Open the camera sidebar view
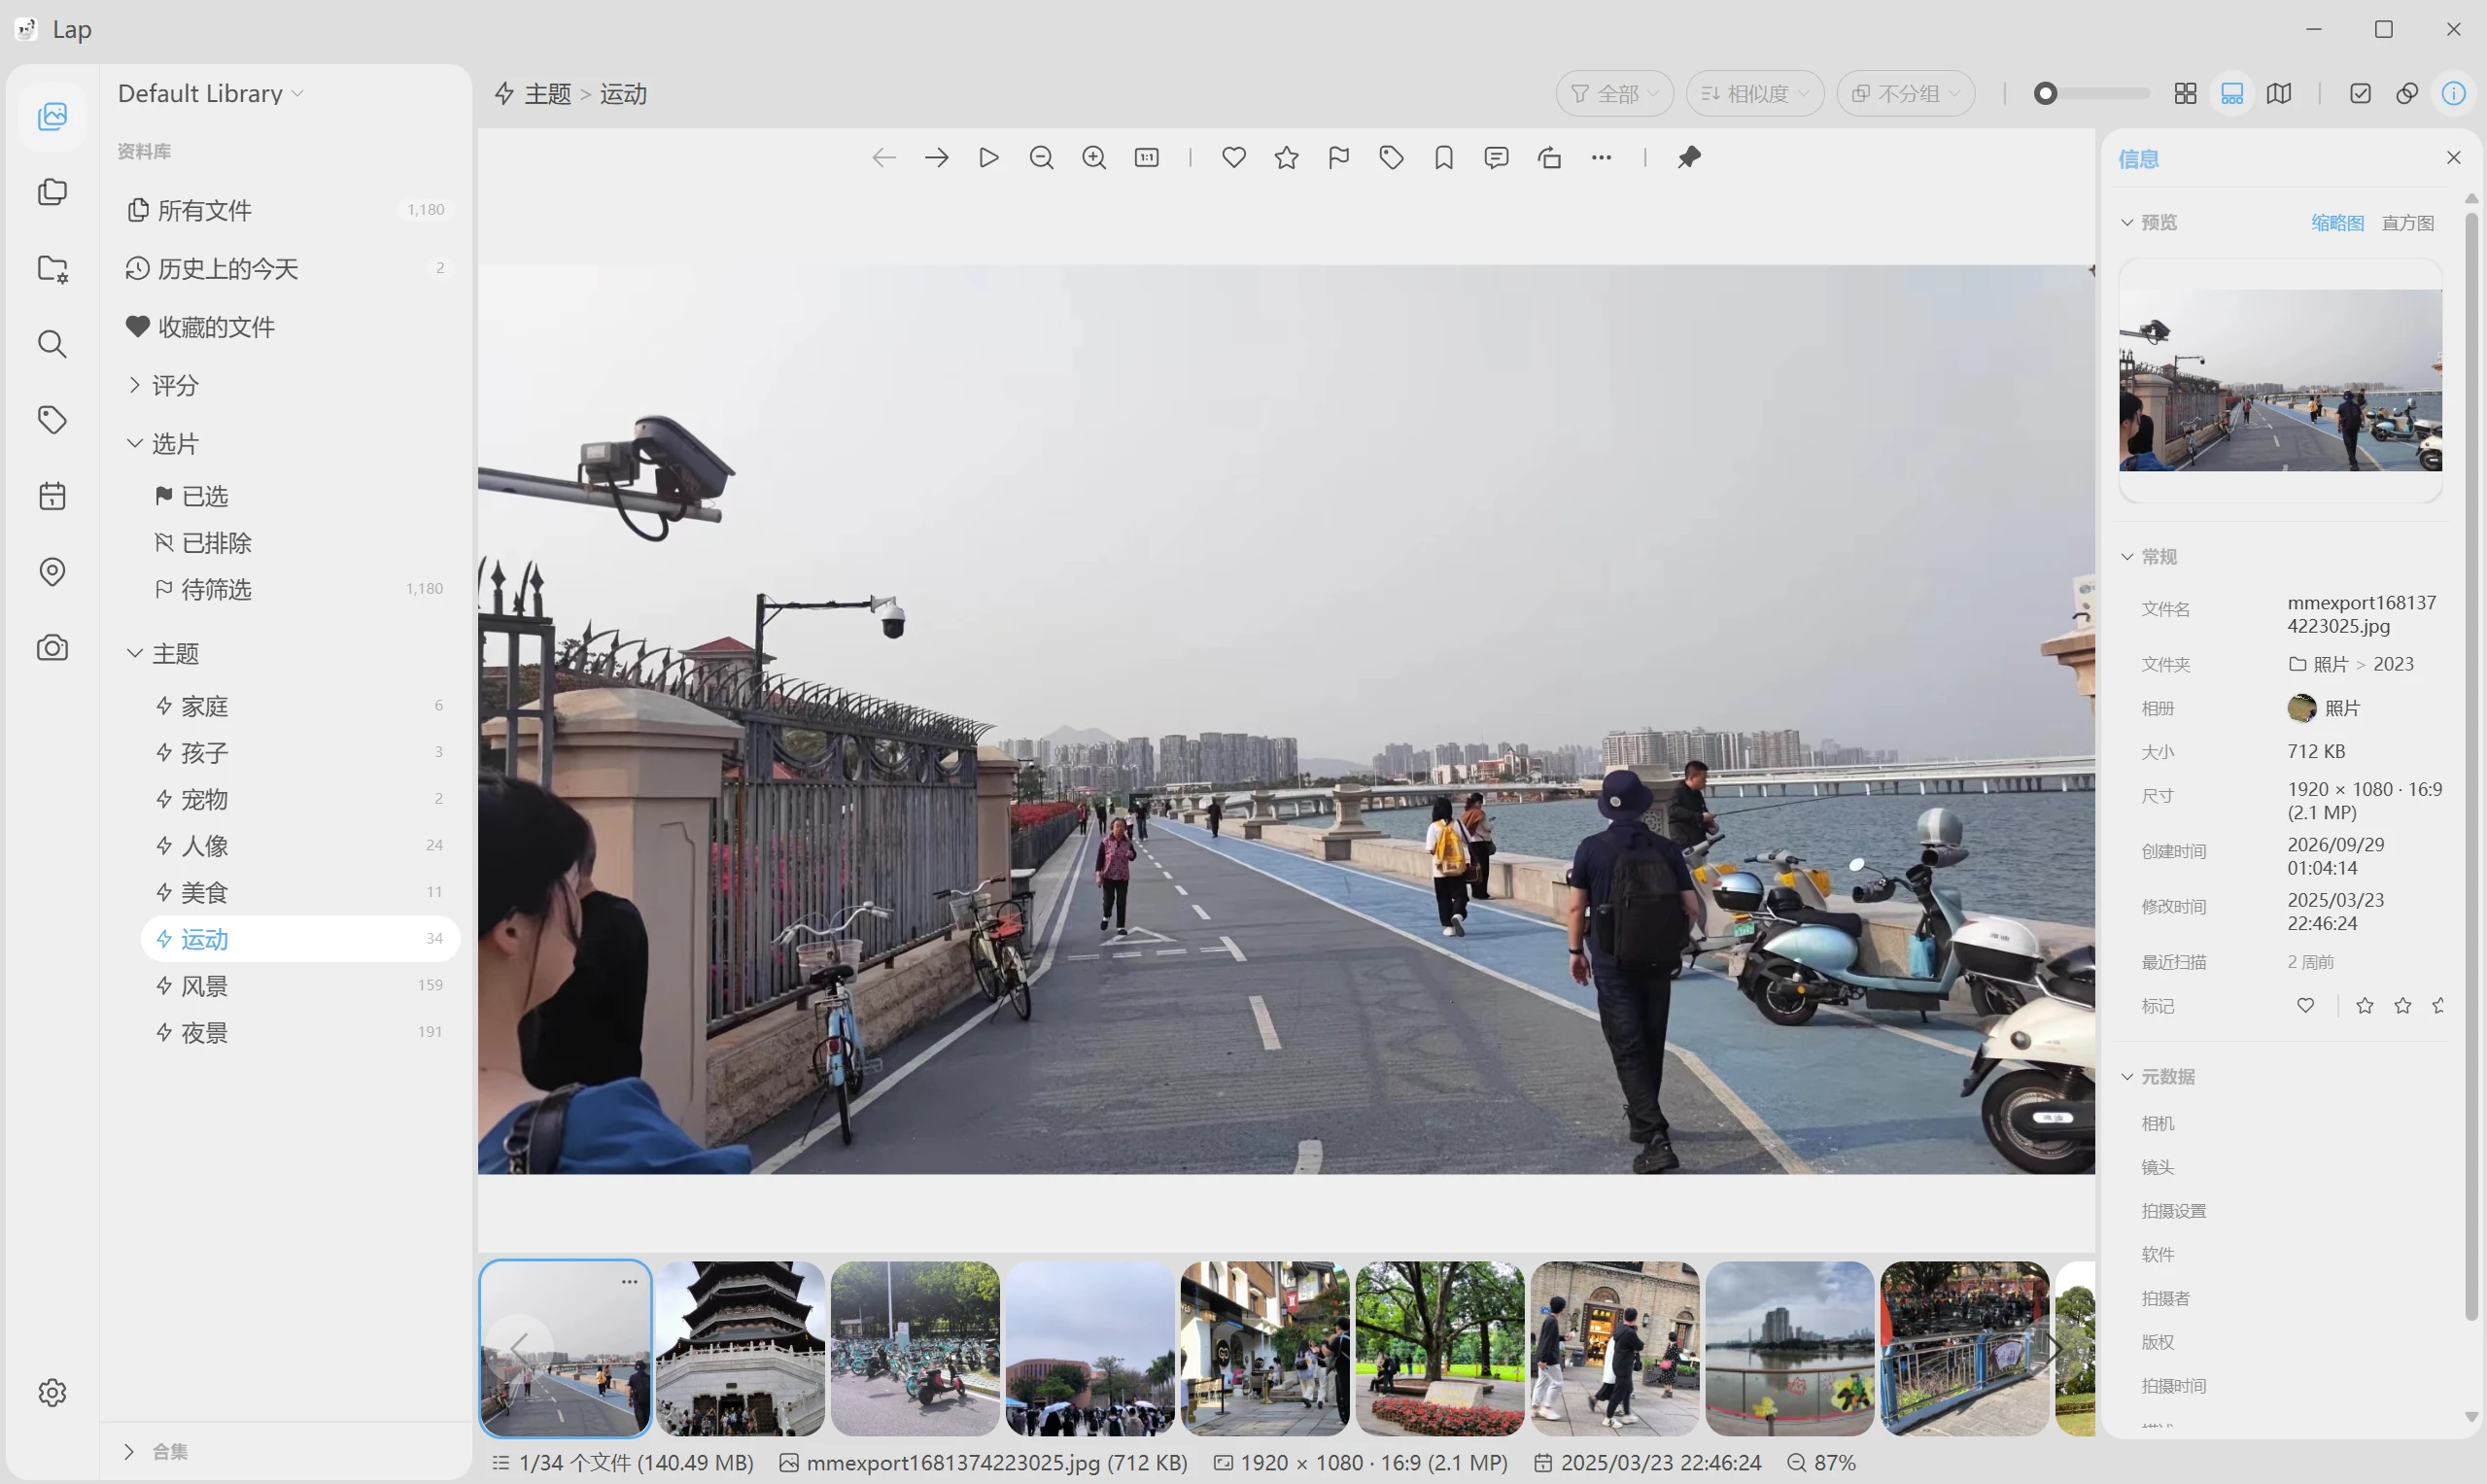Viewport: 2487px width, 1484px height. point(52,648)
